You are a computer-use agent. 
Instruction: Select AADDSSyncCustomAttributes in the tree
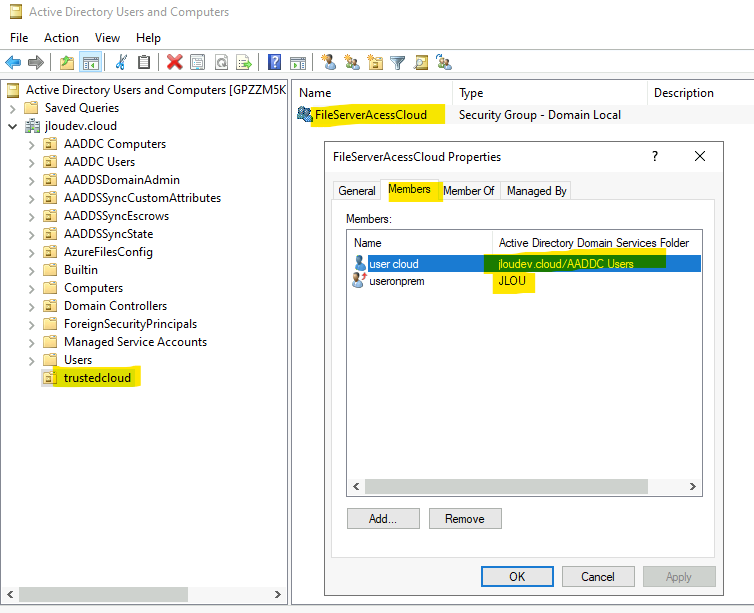coord(142,198)
